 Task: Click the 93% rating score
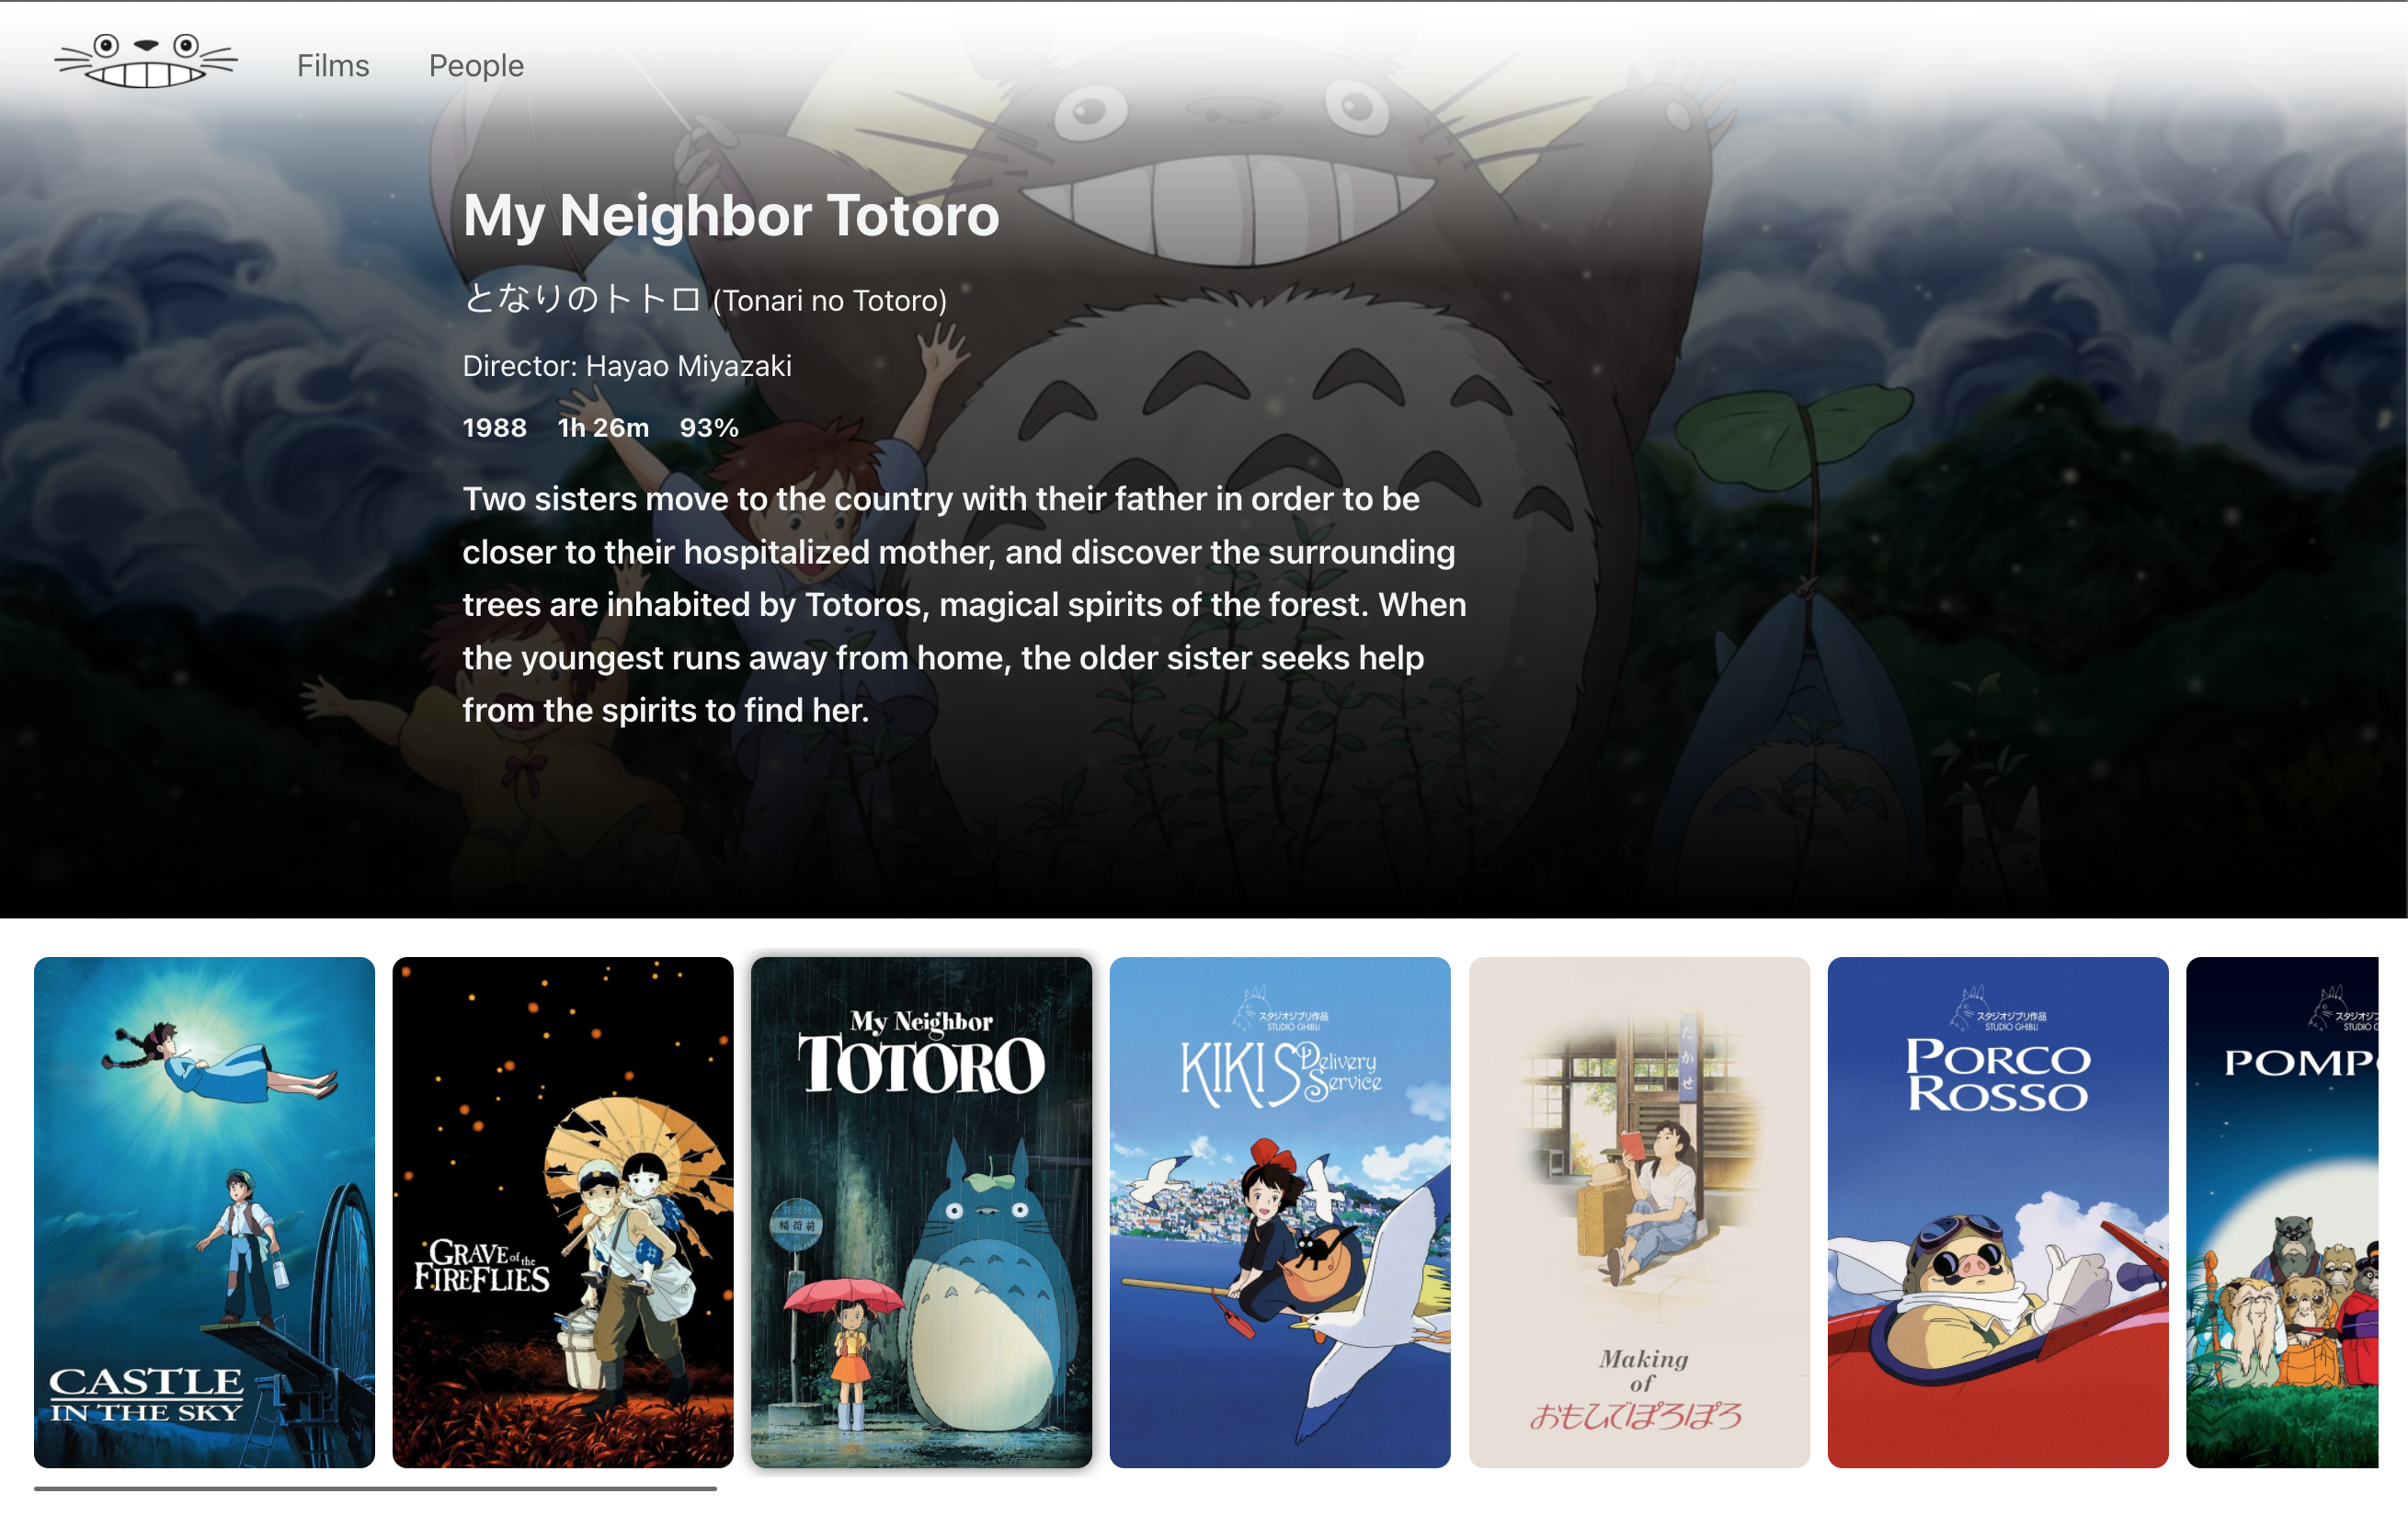(x=709, y=428)
